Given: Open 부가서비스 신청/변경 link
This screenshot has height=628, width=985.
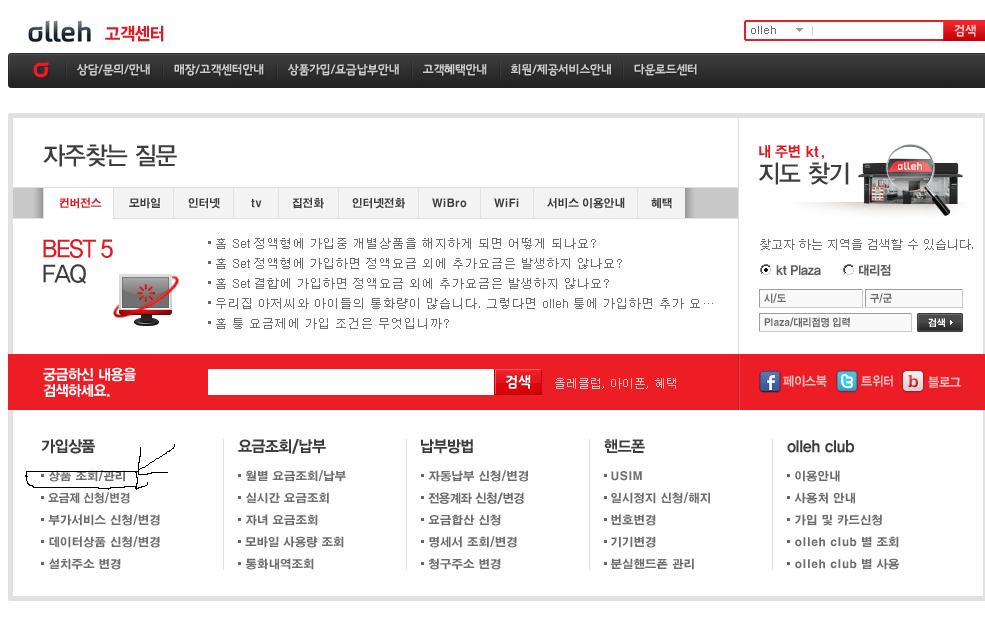Looking at the screenshot, I should click(x=104, y=520).
